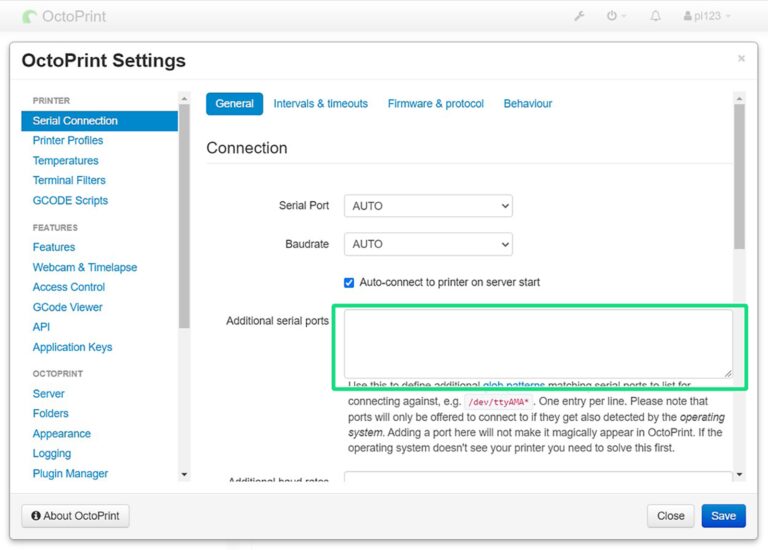Expand the Baudrate dropdown
Viewport: 768px width, 550px height.
[428, 244]
